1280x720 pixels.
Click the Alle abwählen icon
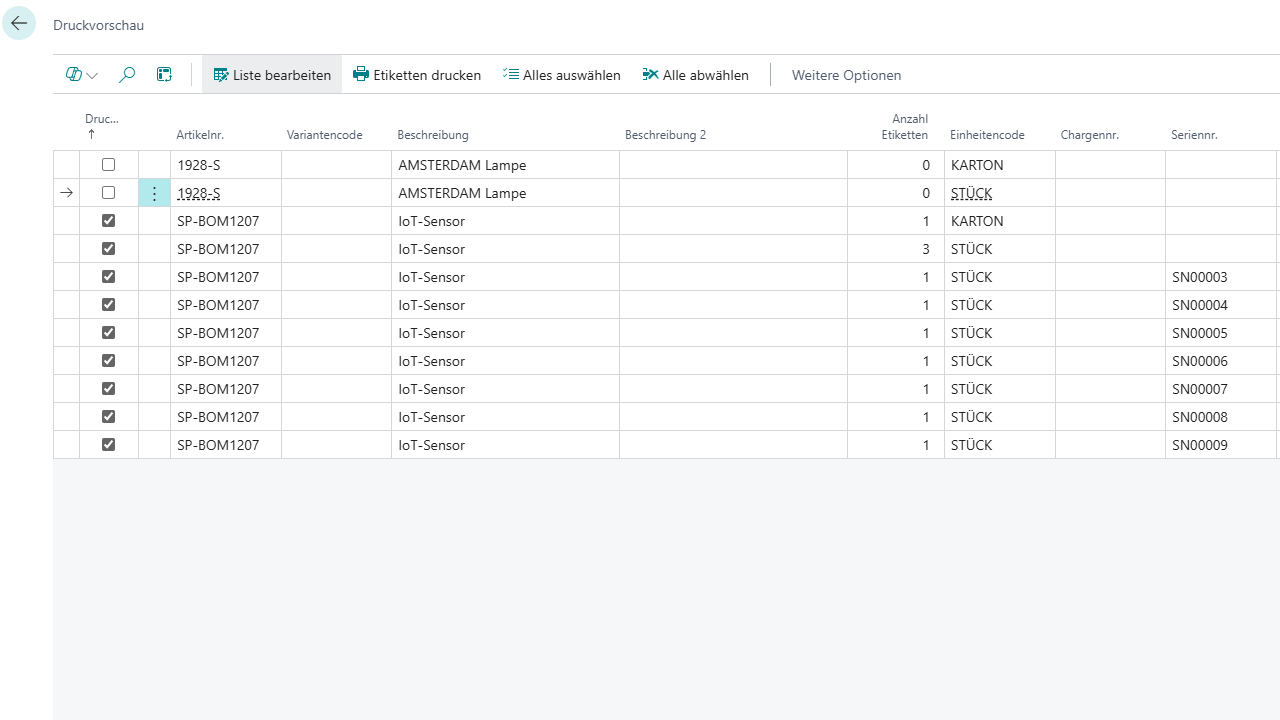pyautogui.click(x=650, y=75)
